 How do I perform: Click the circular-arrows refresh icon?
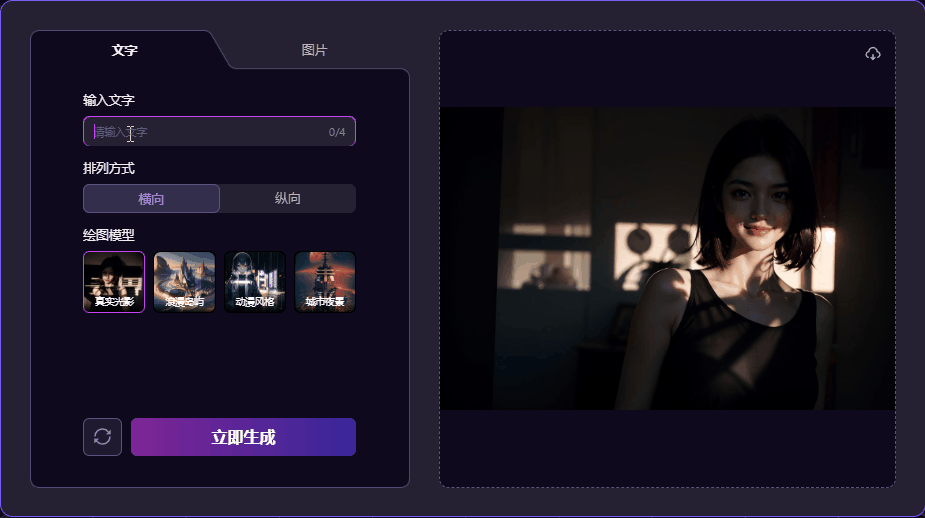102,437
